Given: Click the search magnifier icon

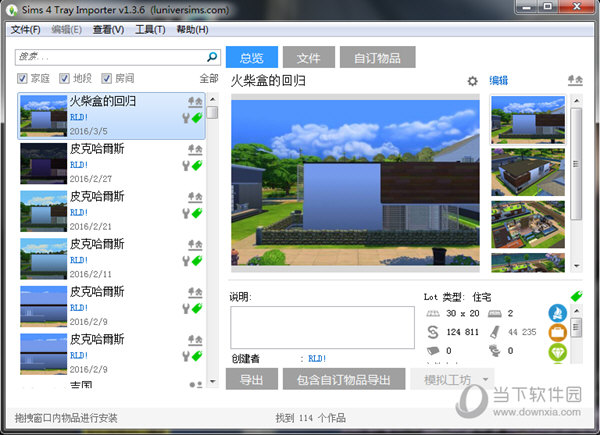Looking at the screenshot, I should [x=212, y=57].
